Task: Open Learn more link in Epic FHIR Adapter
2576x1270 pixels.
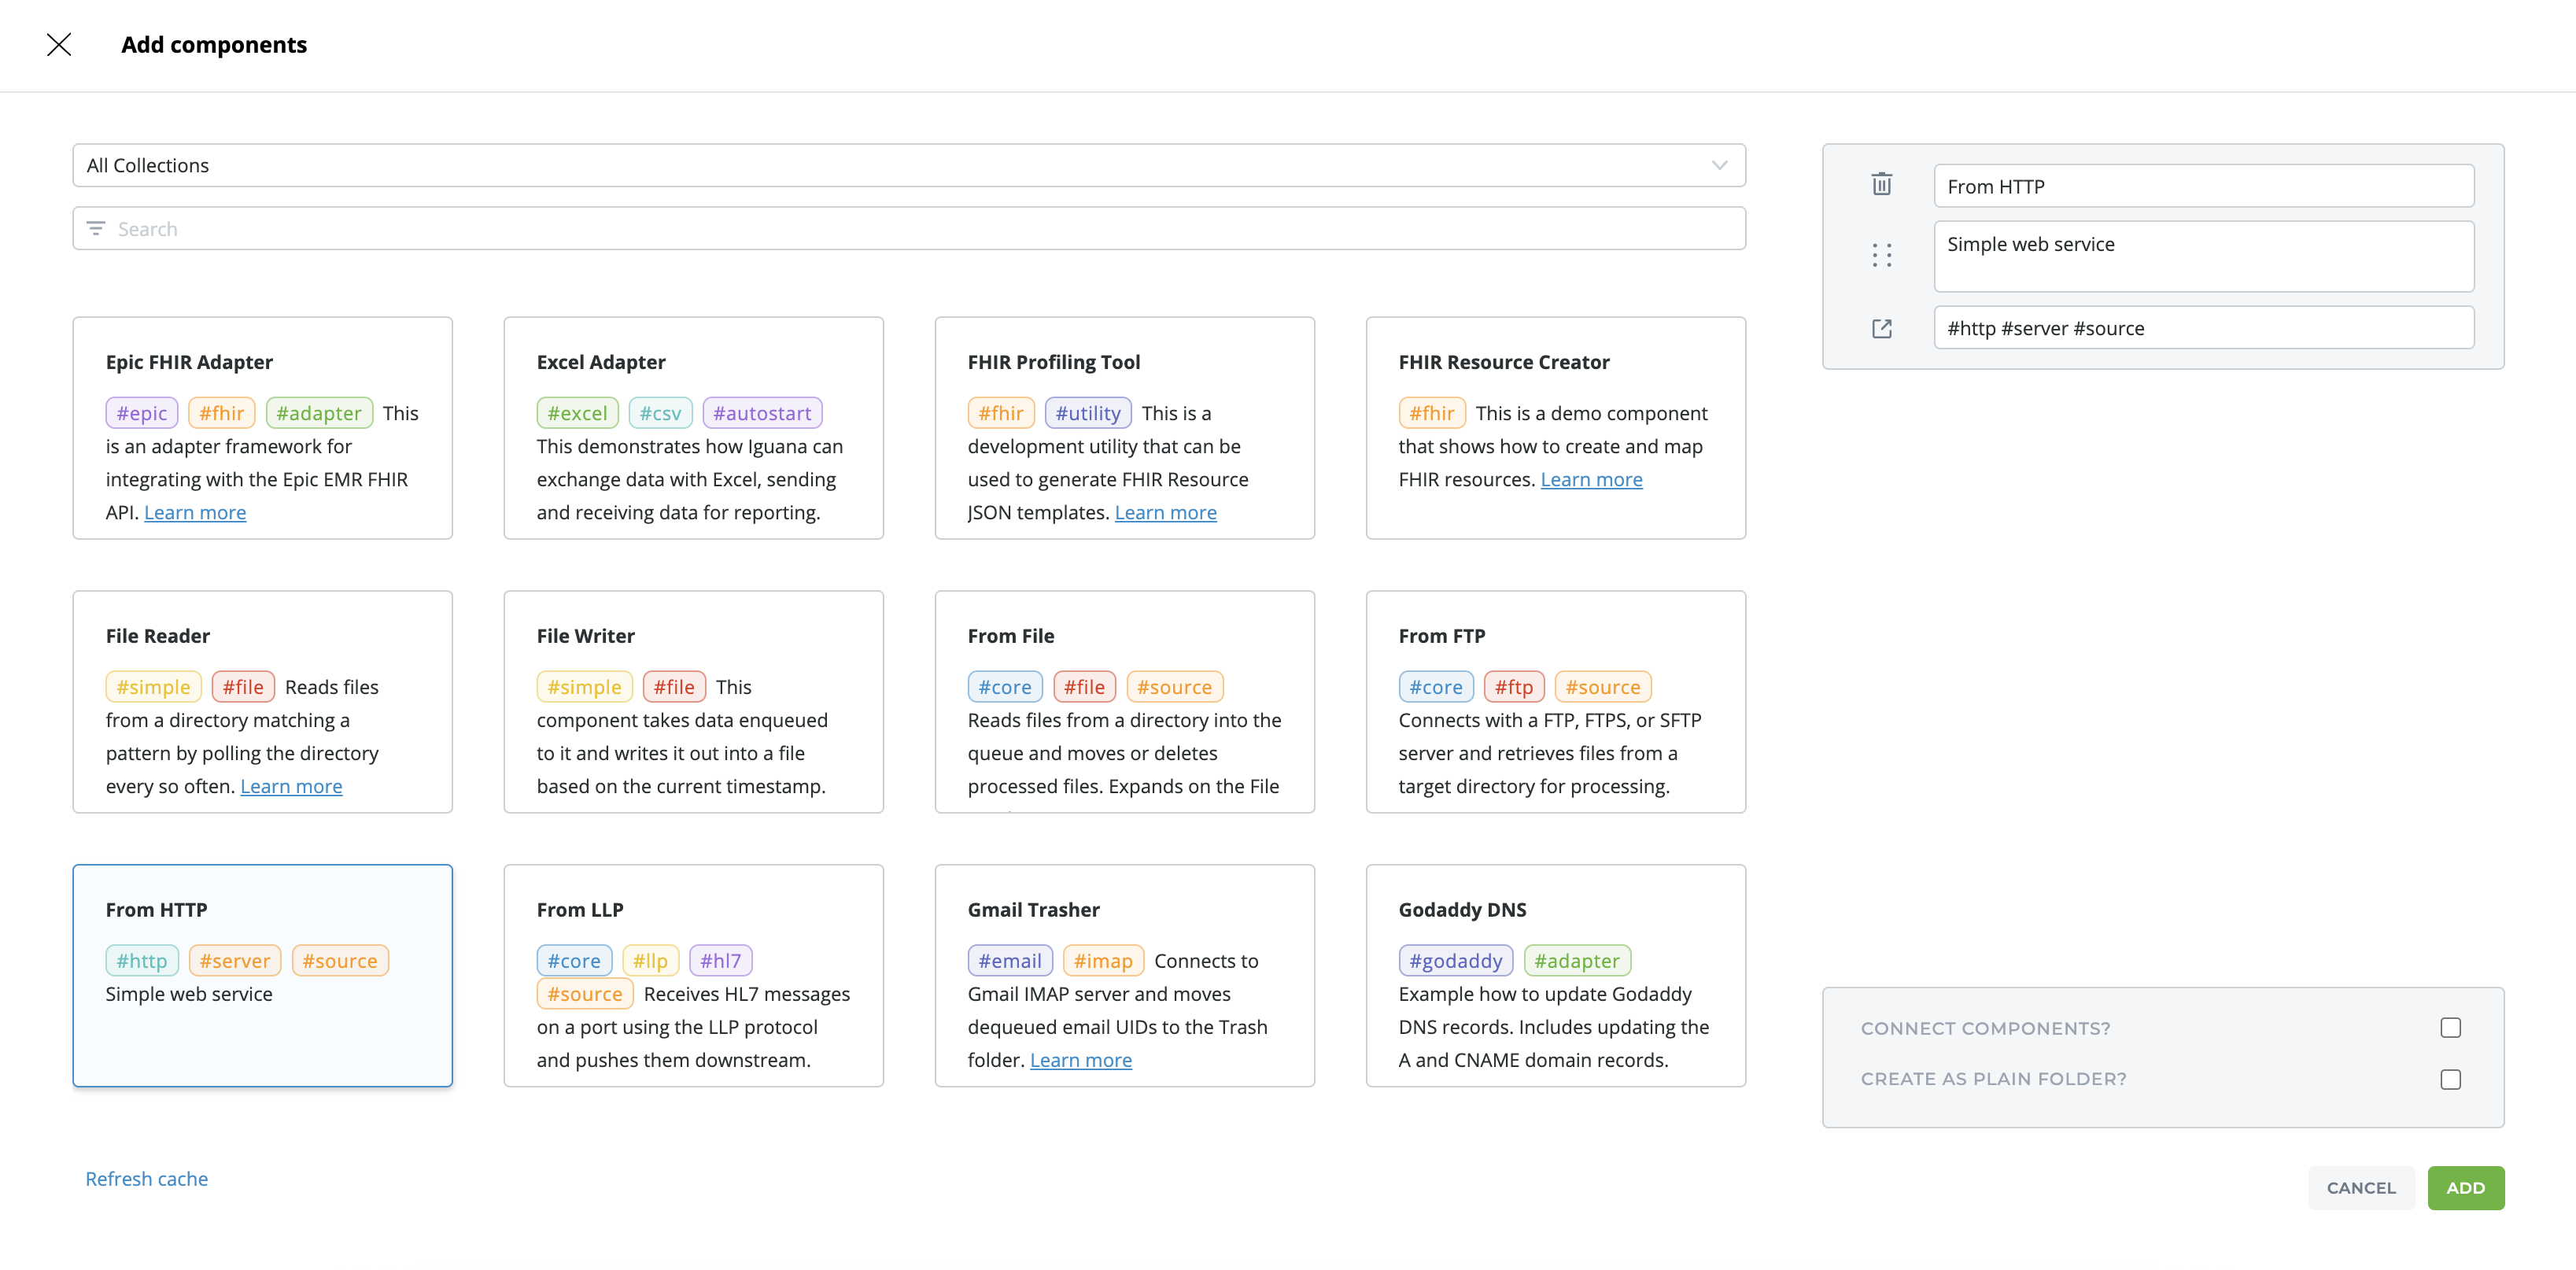Action: pyautogui.click(x=195, y=512)
